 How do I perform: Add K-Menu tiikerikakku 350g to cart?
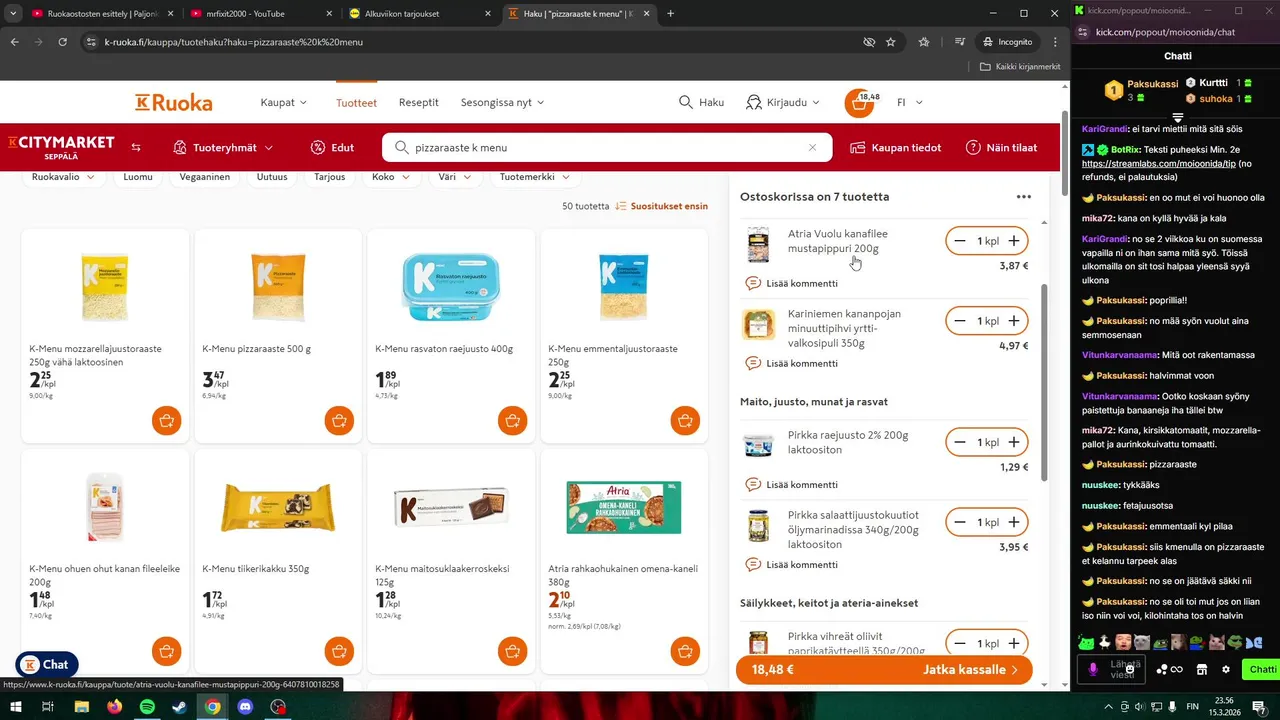point(340,651)
